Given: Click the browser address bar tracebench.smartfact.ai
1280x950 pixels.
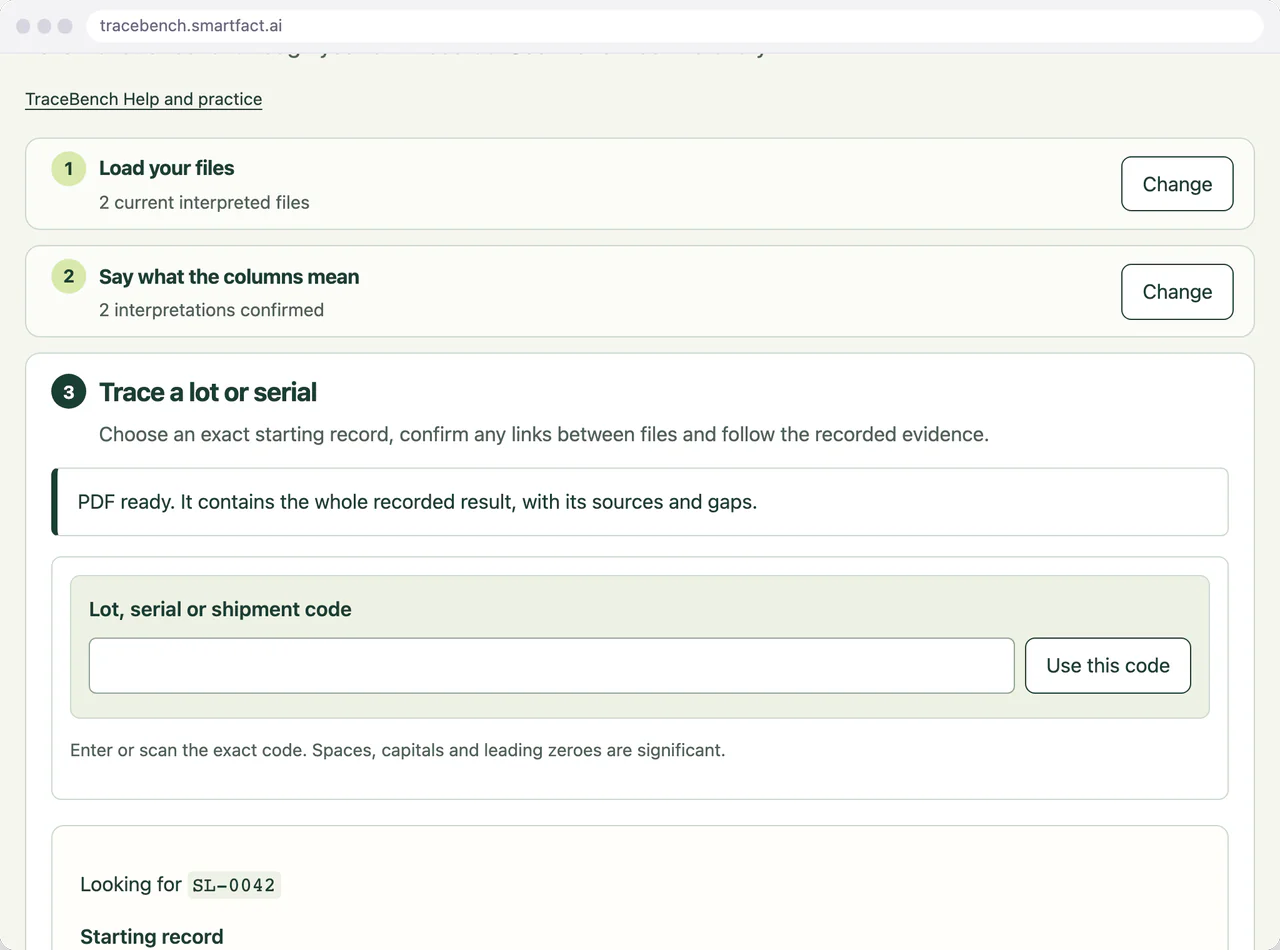Looking at the screenshot, I should pos(674,26).
